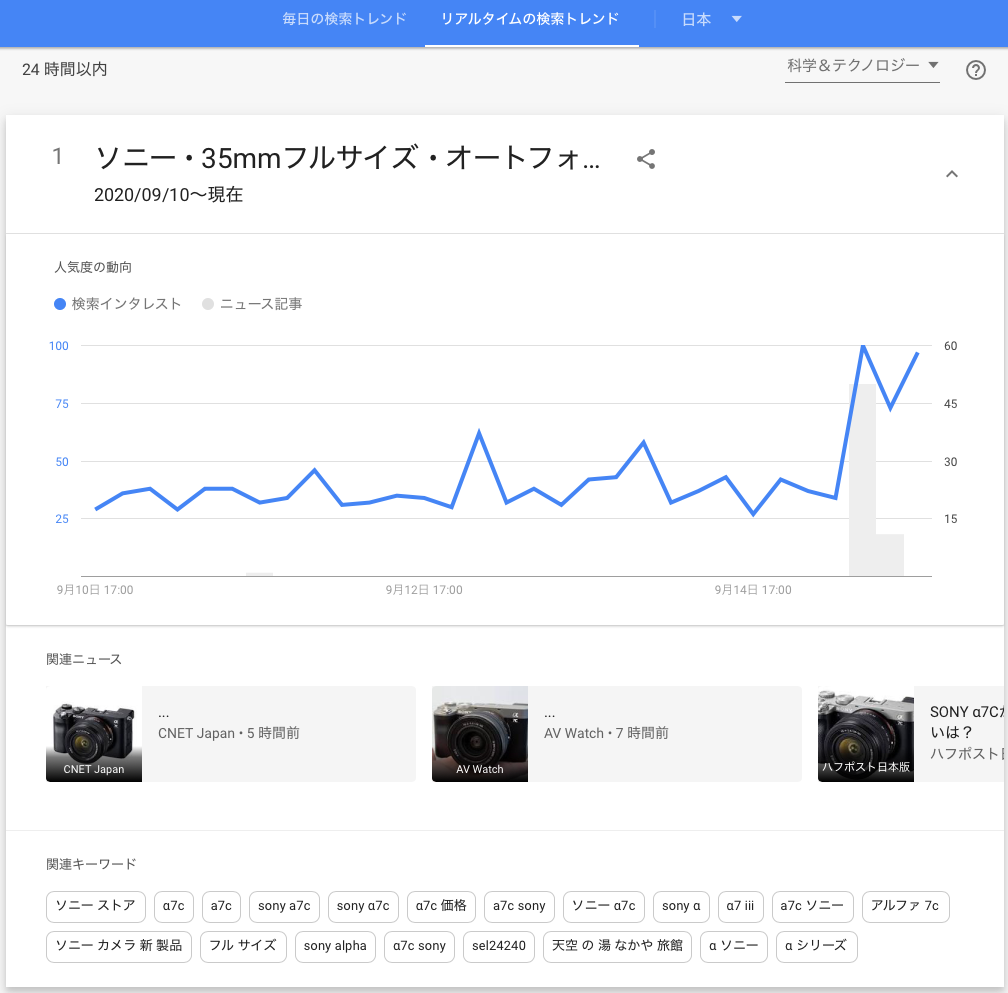Open the ハフポスト日本版 camera thumbnail

865,734
